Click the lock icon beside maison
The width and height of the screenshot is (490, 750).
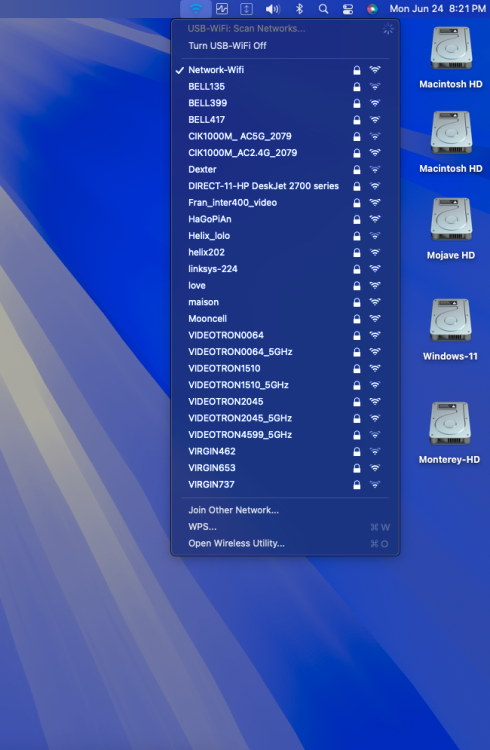(356, 302)
